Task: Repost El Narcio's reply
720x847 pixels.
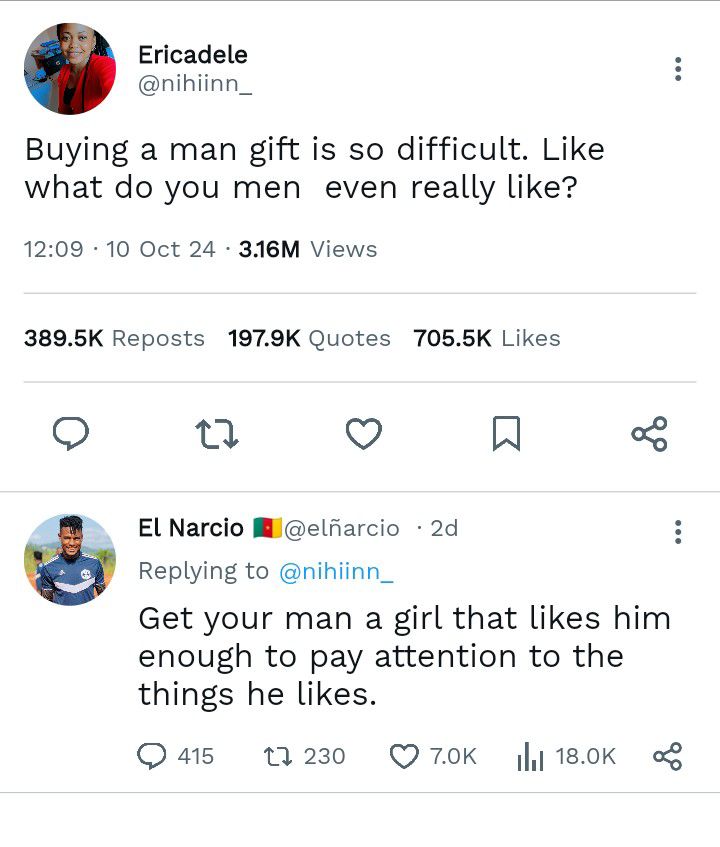Action: click(304, 756)
